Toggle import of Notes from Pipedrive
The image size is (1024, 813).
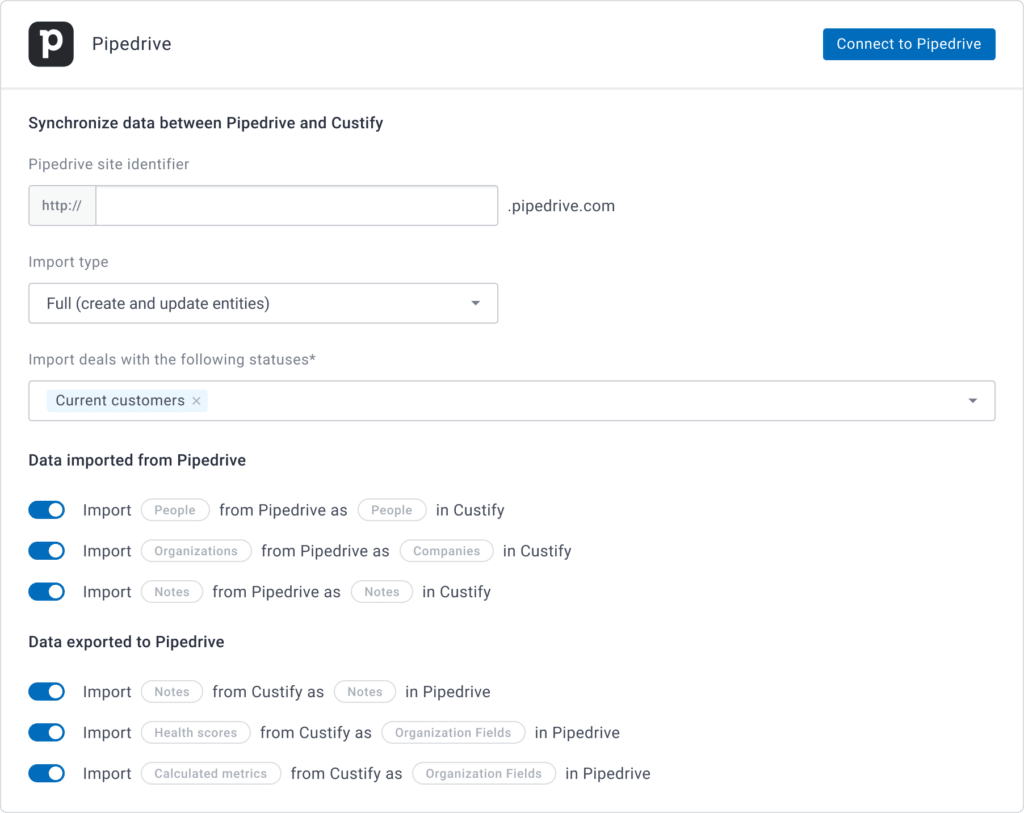tap(46, 592)
